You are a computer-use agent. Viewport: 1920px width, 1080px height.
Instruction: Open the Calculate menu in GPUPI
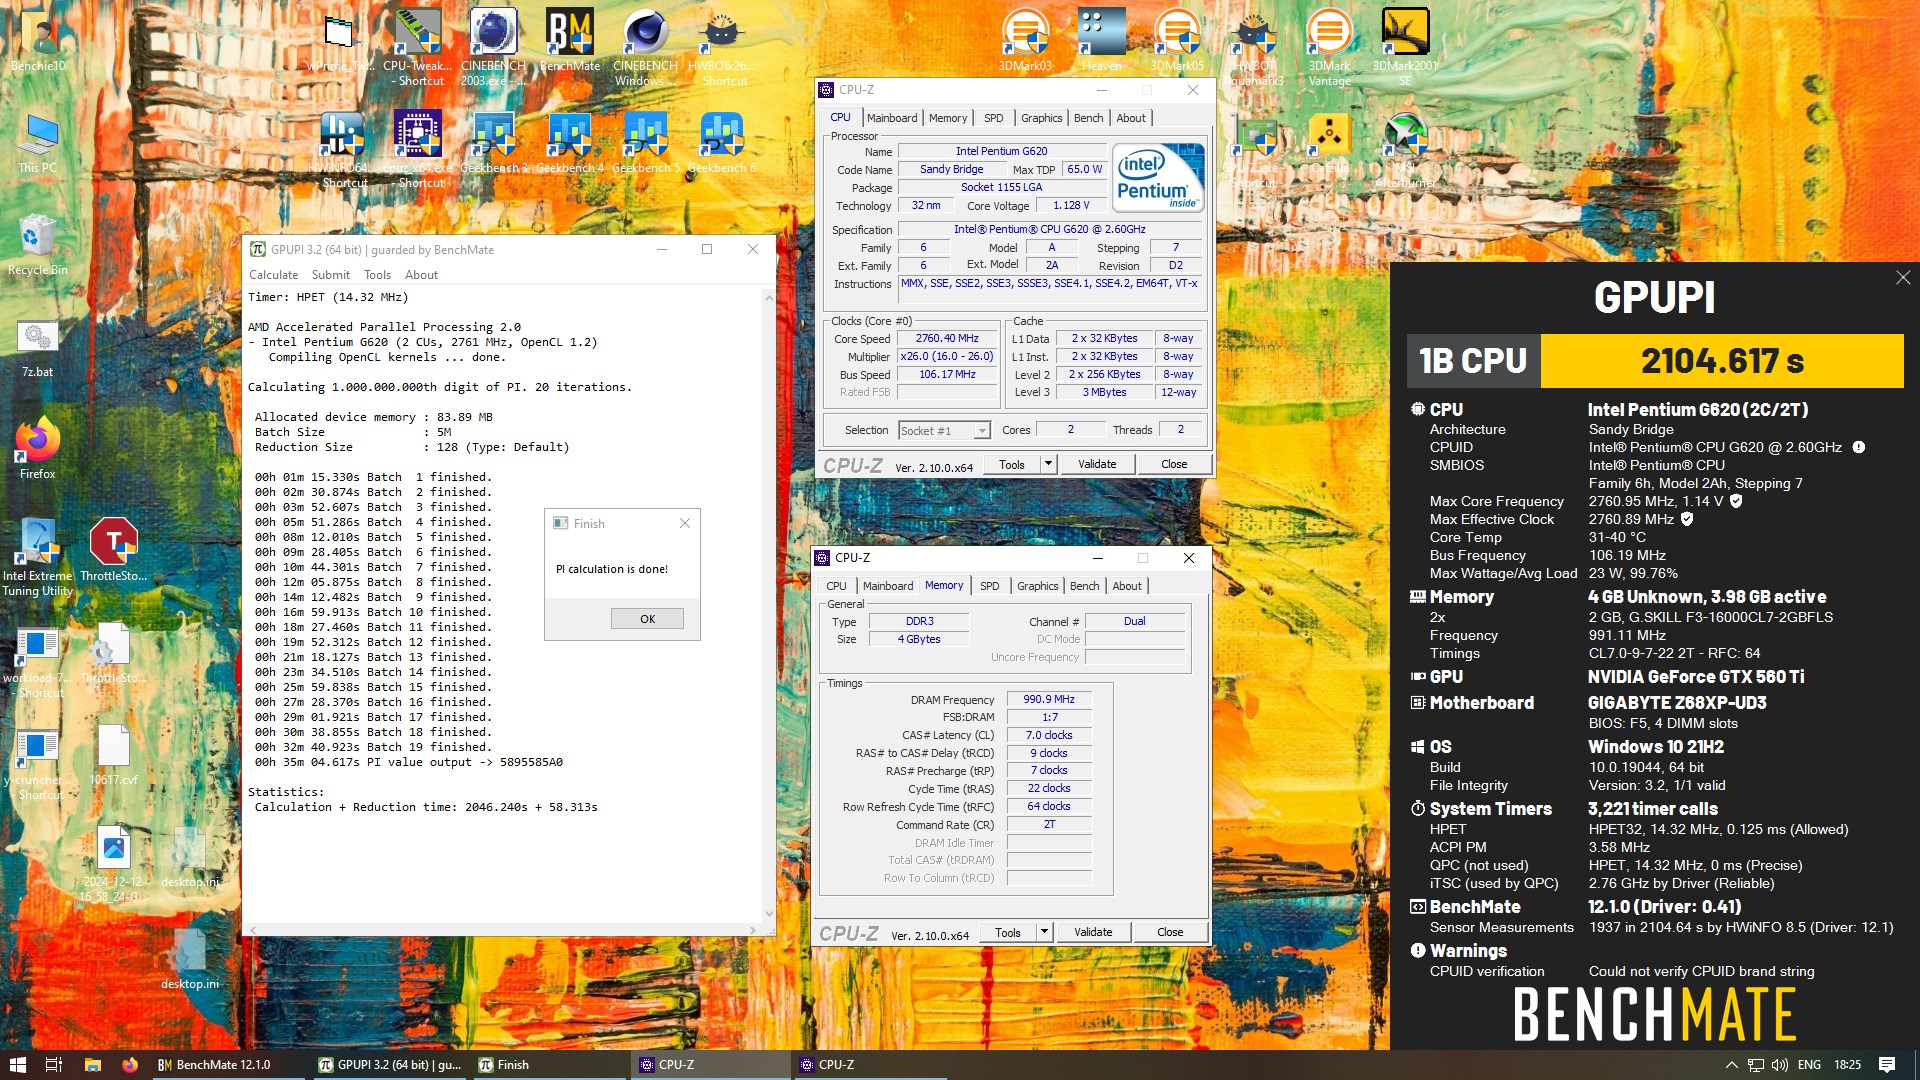point(273,275)
